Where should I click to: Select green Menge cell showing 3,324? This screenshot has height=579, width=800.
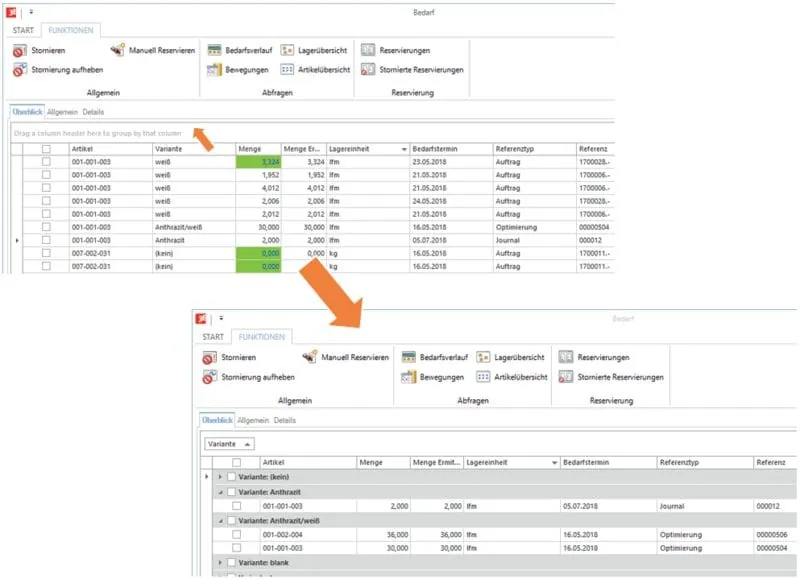click(255, 161)
